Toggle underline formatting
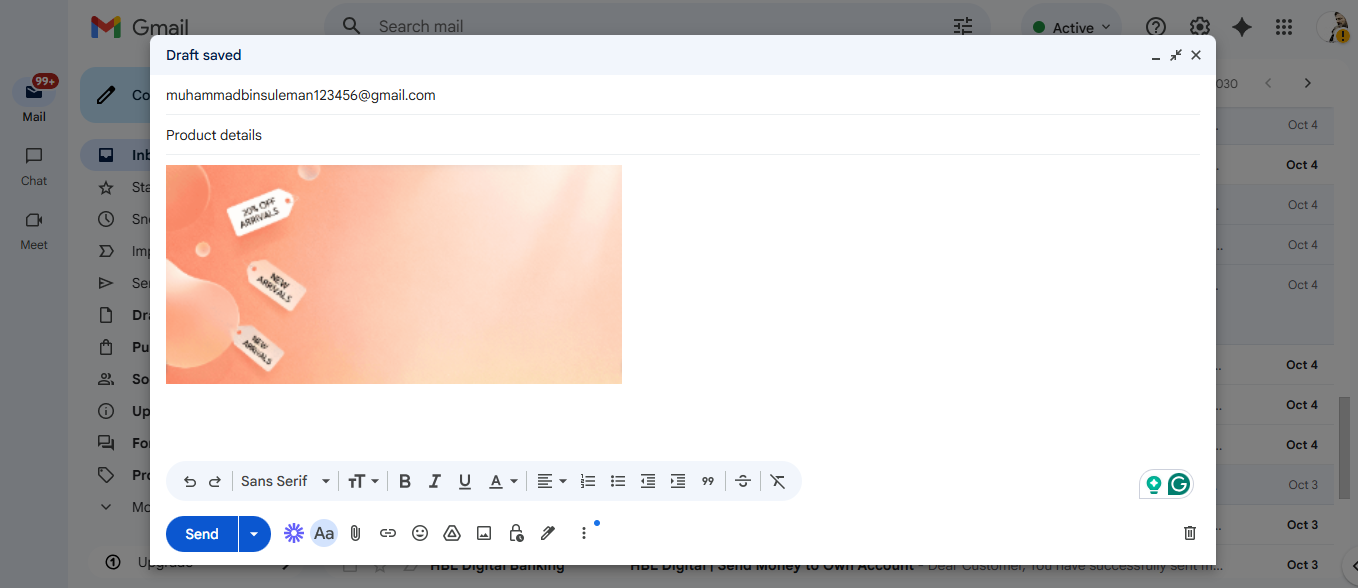 point(465,481)
